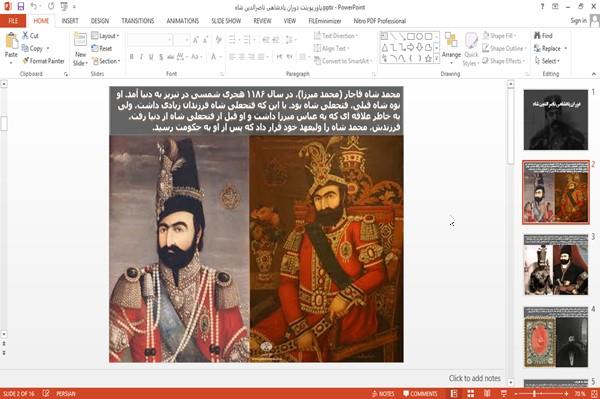
Task: Open Shape Fill options
Action: [x=499, y=36]
